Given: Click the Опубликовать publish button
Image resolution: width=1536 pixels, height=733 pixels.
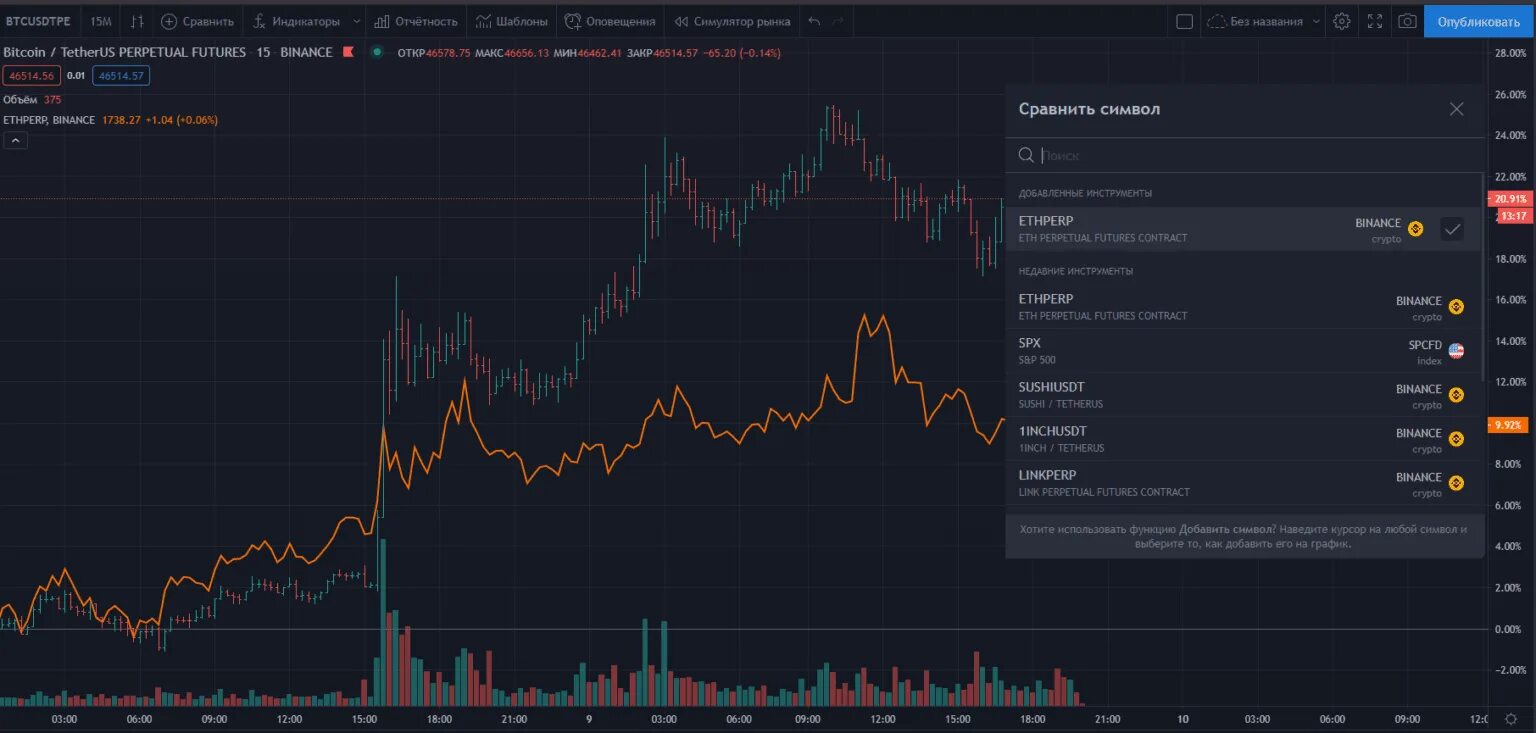Looking at the screenshot, I should point(1478,21).
